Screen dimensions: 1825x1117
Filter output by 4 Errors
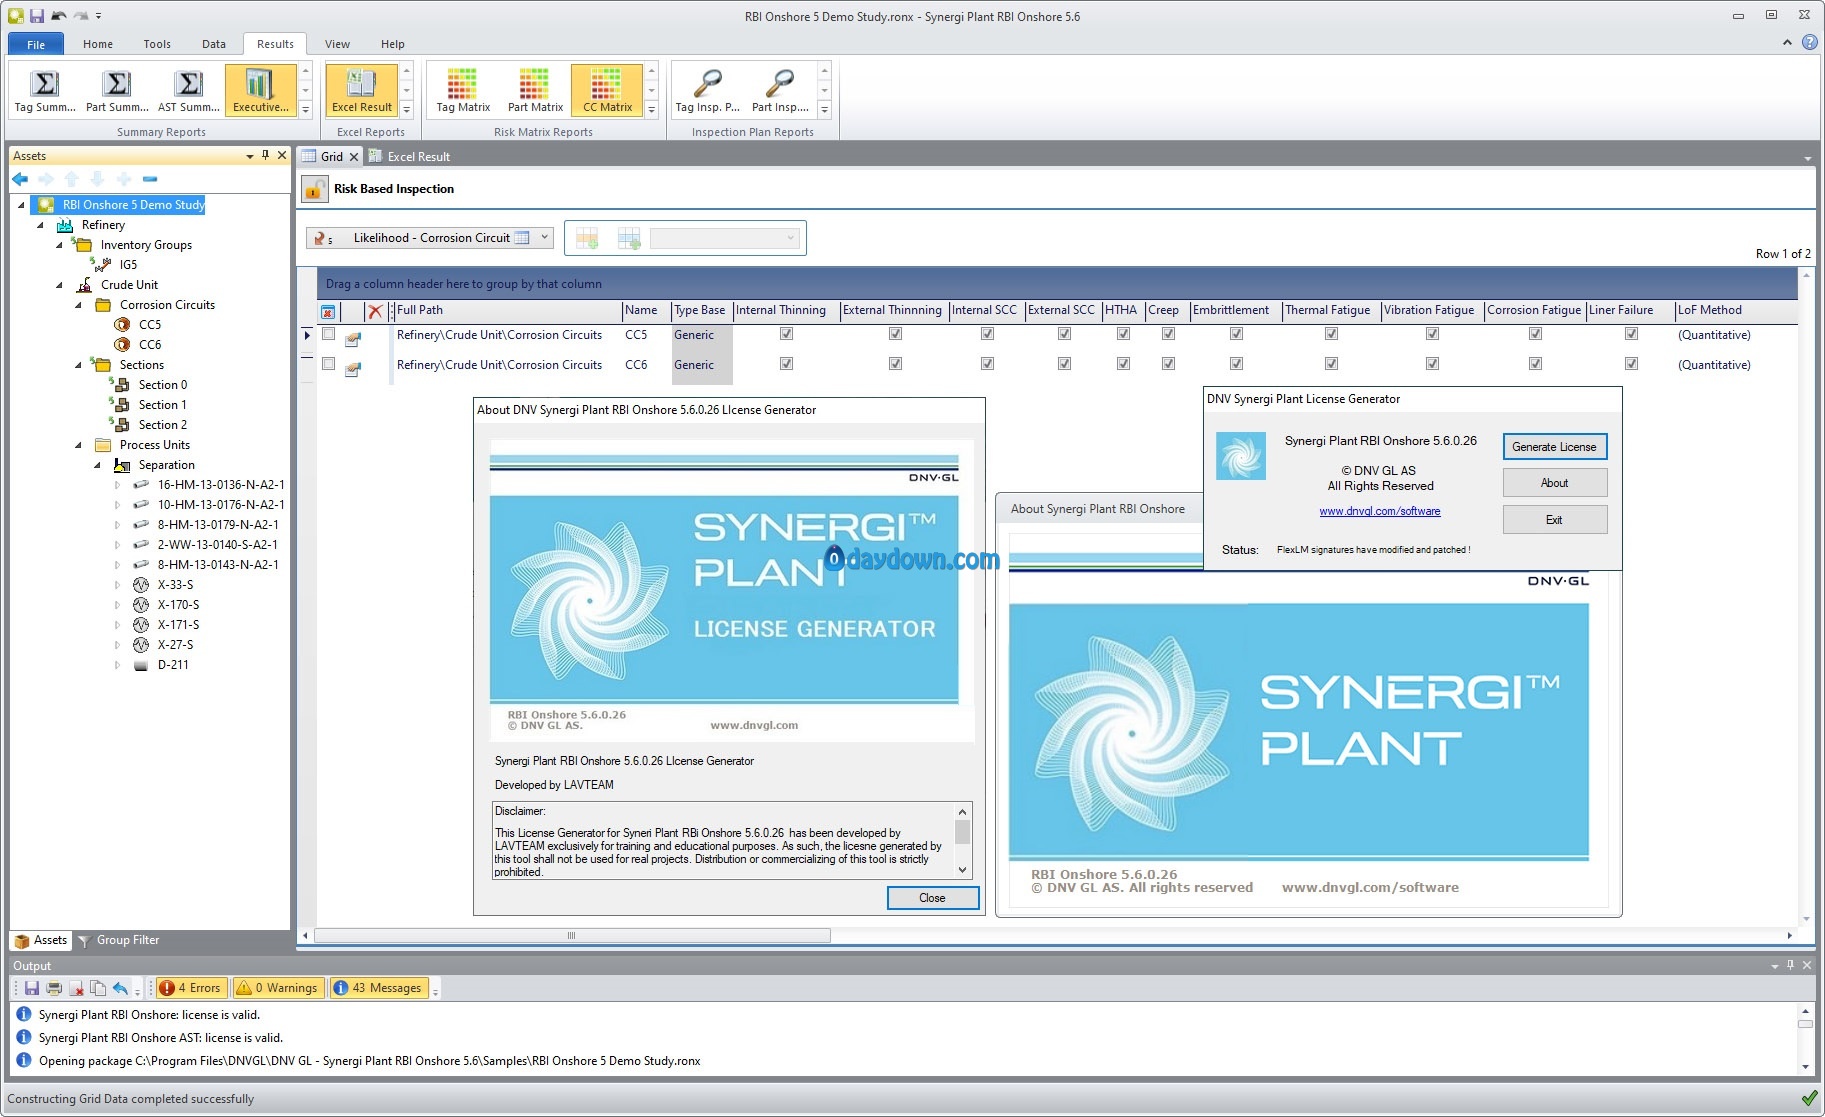tap(190, 988)
